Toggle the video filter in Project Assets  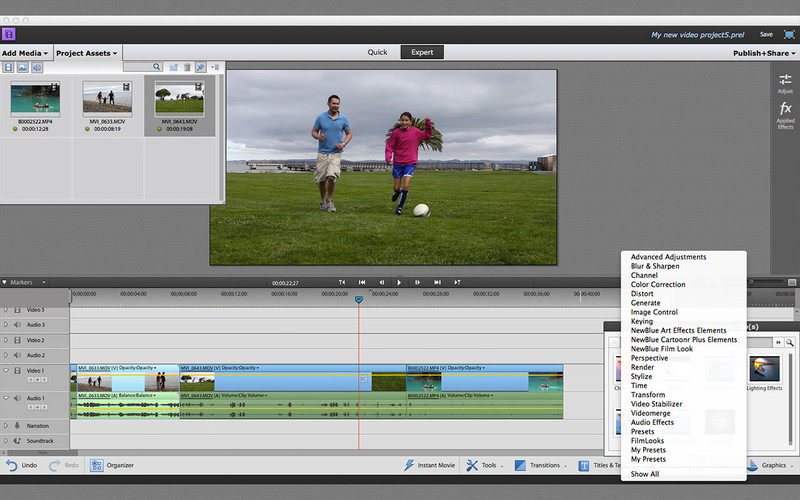[9, 68]
